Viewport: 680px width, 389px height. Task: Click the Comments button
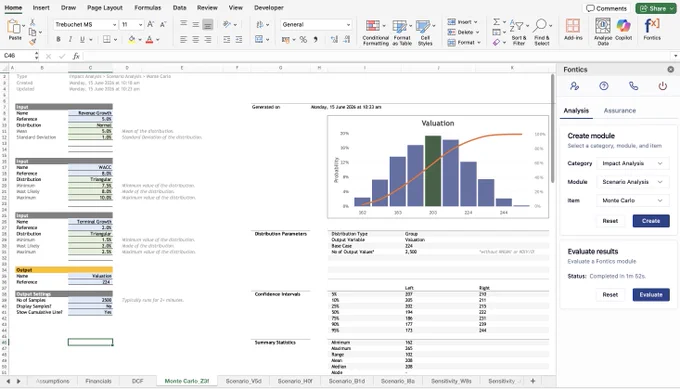[606, 8]
